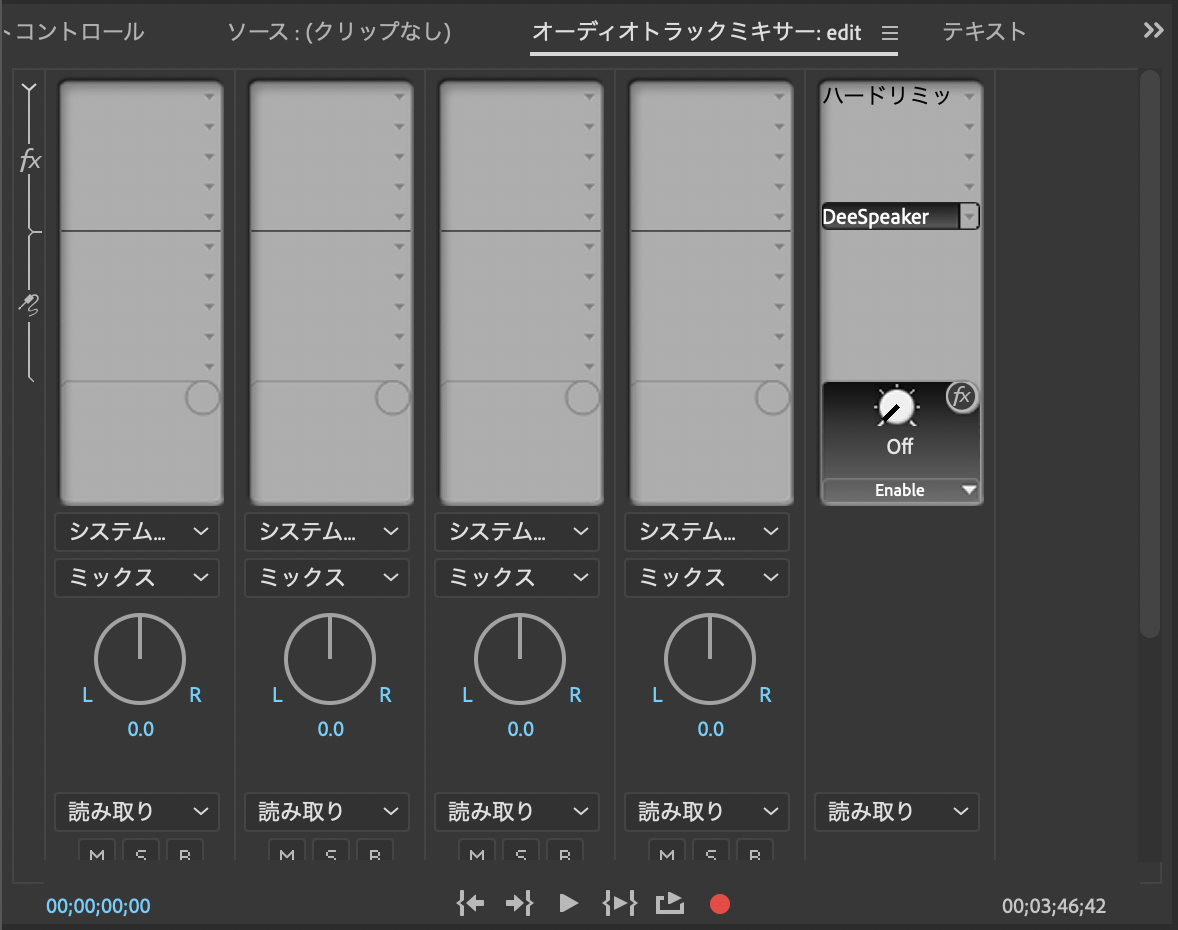Click second track pan value 0.0
This screenshot has width=1178, height=930.
[331, 729]
